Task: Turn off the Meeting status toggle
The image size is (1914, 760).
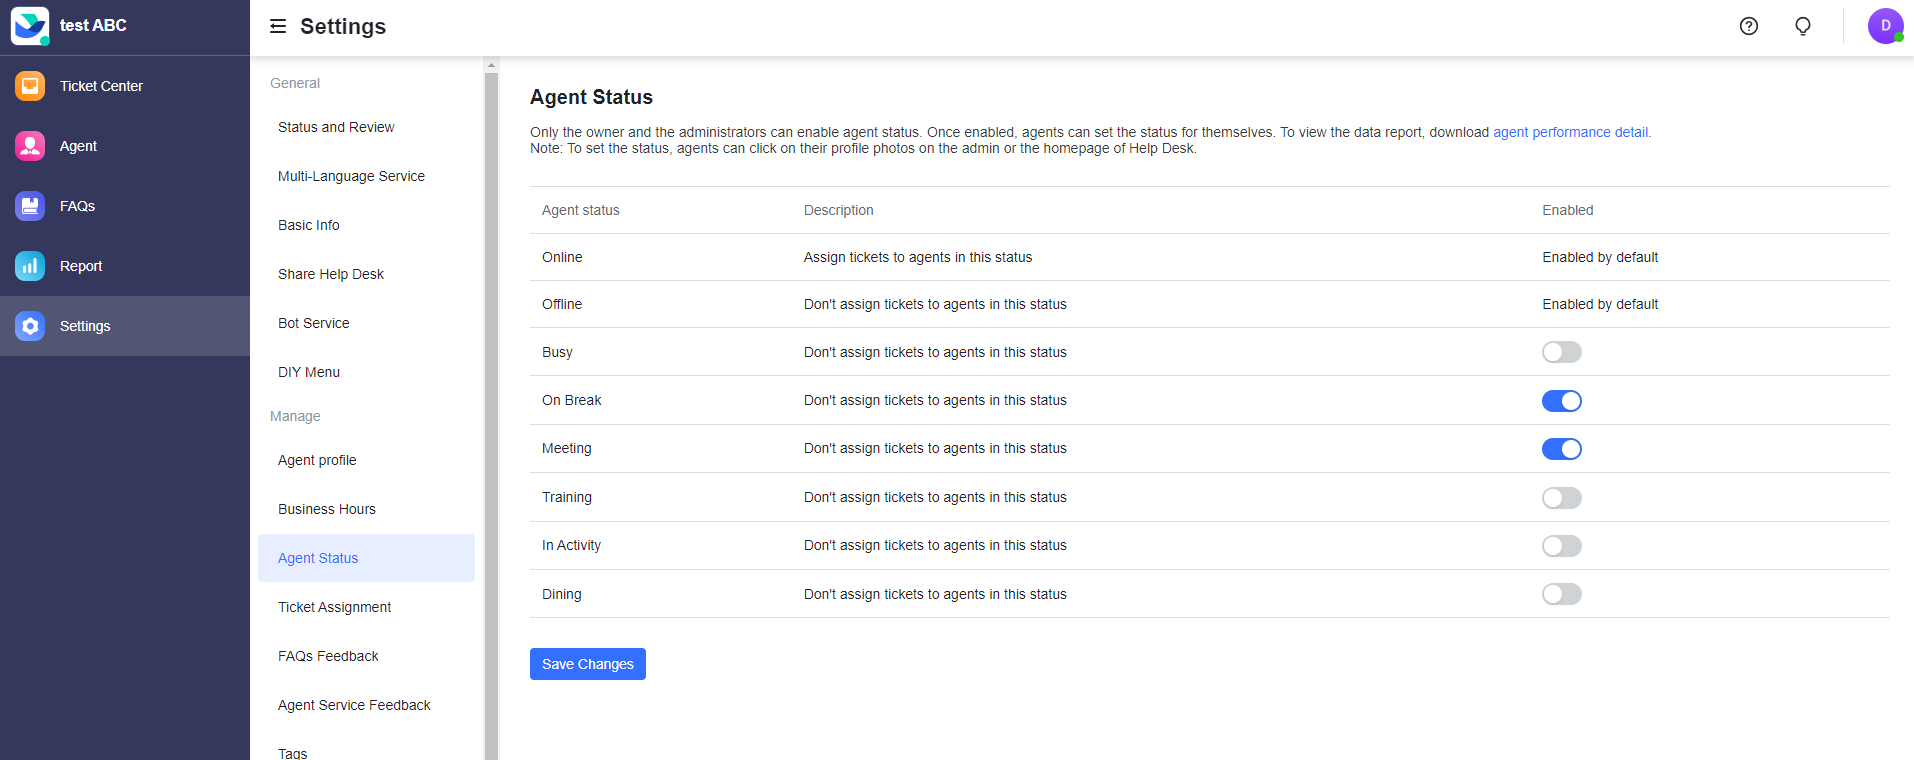Action: [x=1561, y=449]
